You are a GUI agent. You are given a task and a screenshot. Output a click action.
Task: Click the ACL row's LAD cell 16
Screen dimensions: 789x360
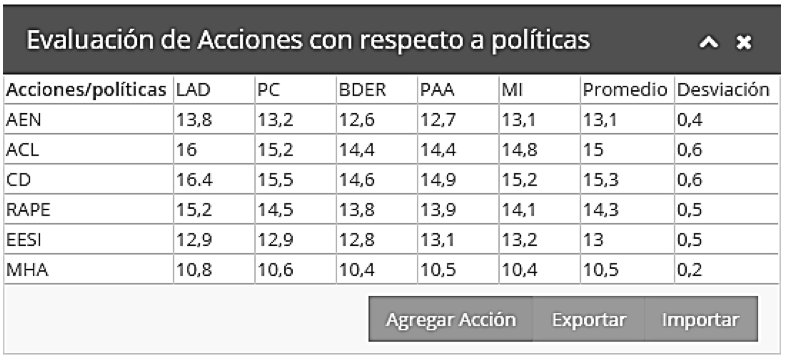coord(186,150)
